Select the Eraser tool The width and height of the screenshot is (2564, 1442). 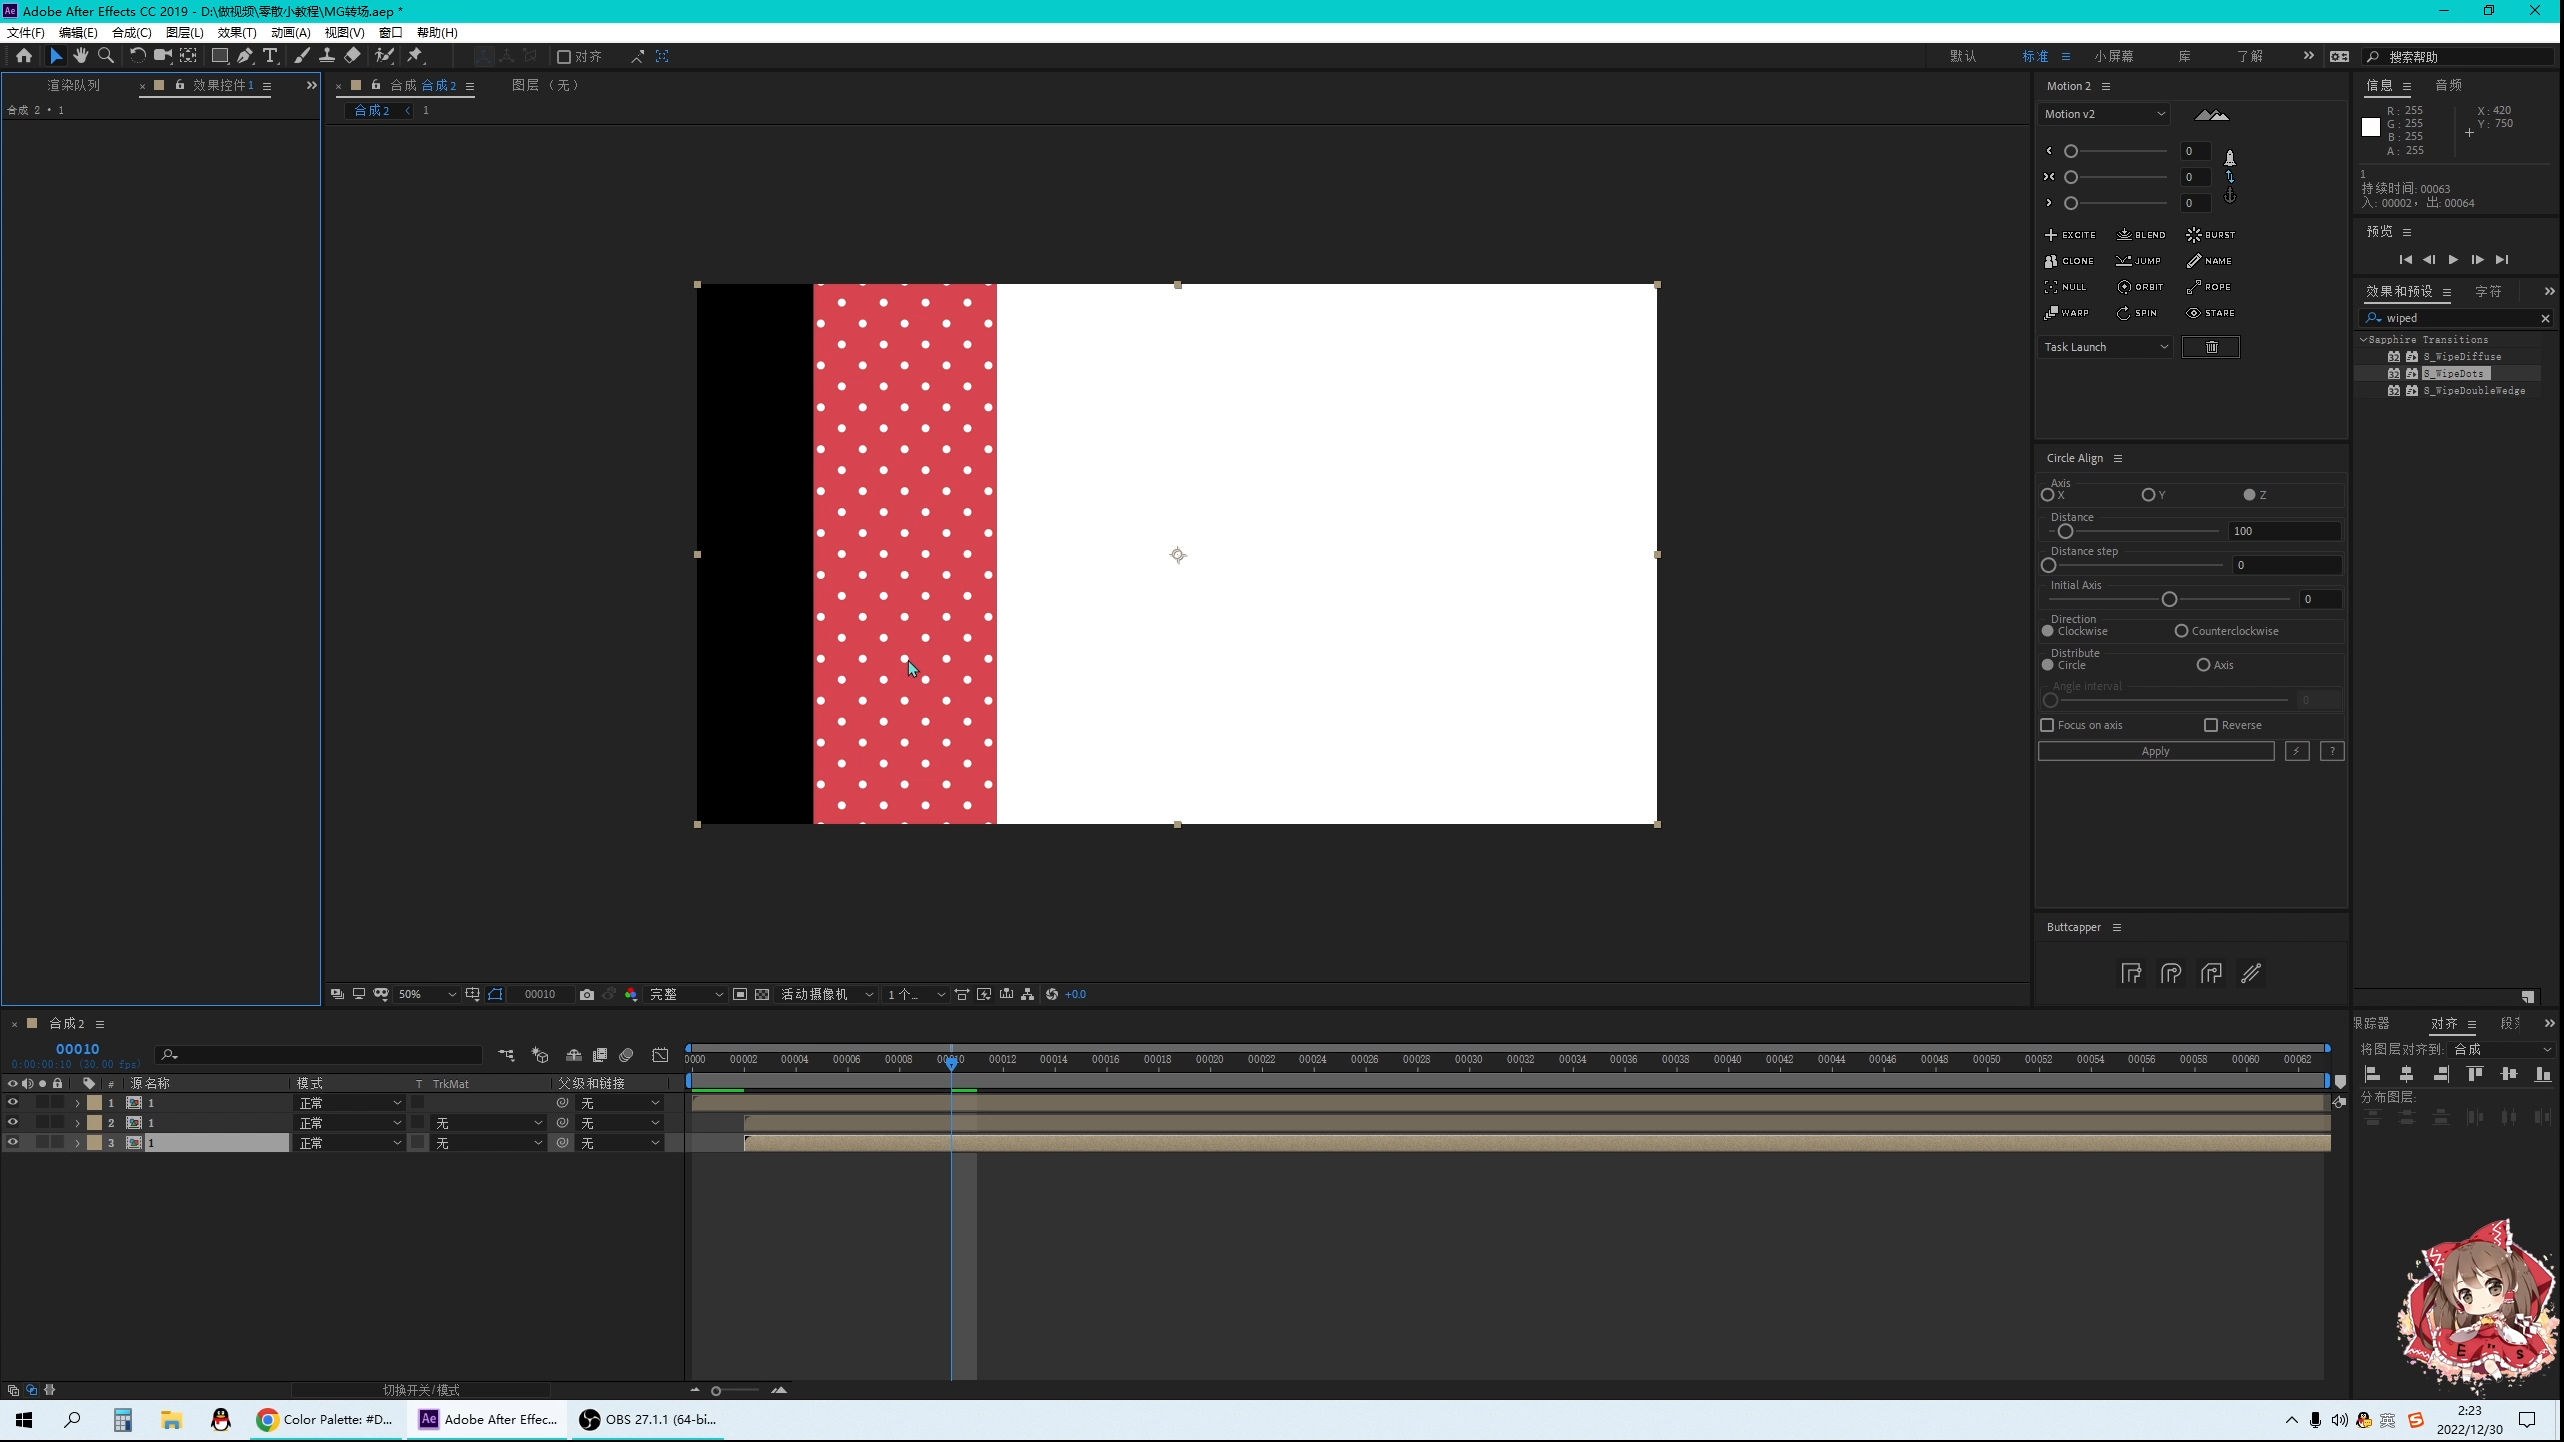[x=352, y=56]
